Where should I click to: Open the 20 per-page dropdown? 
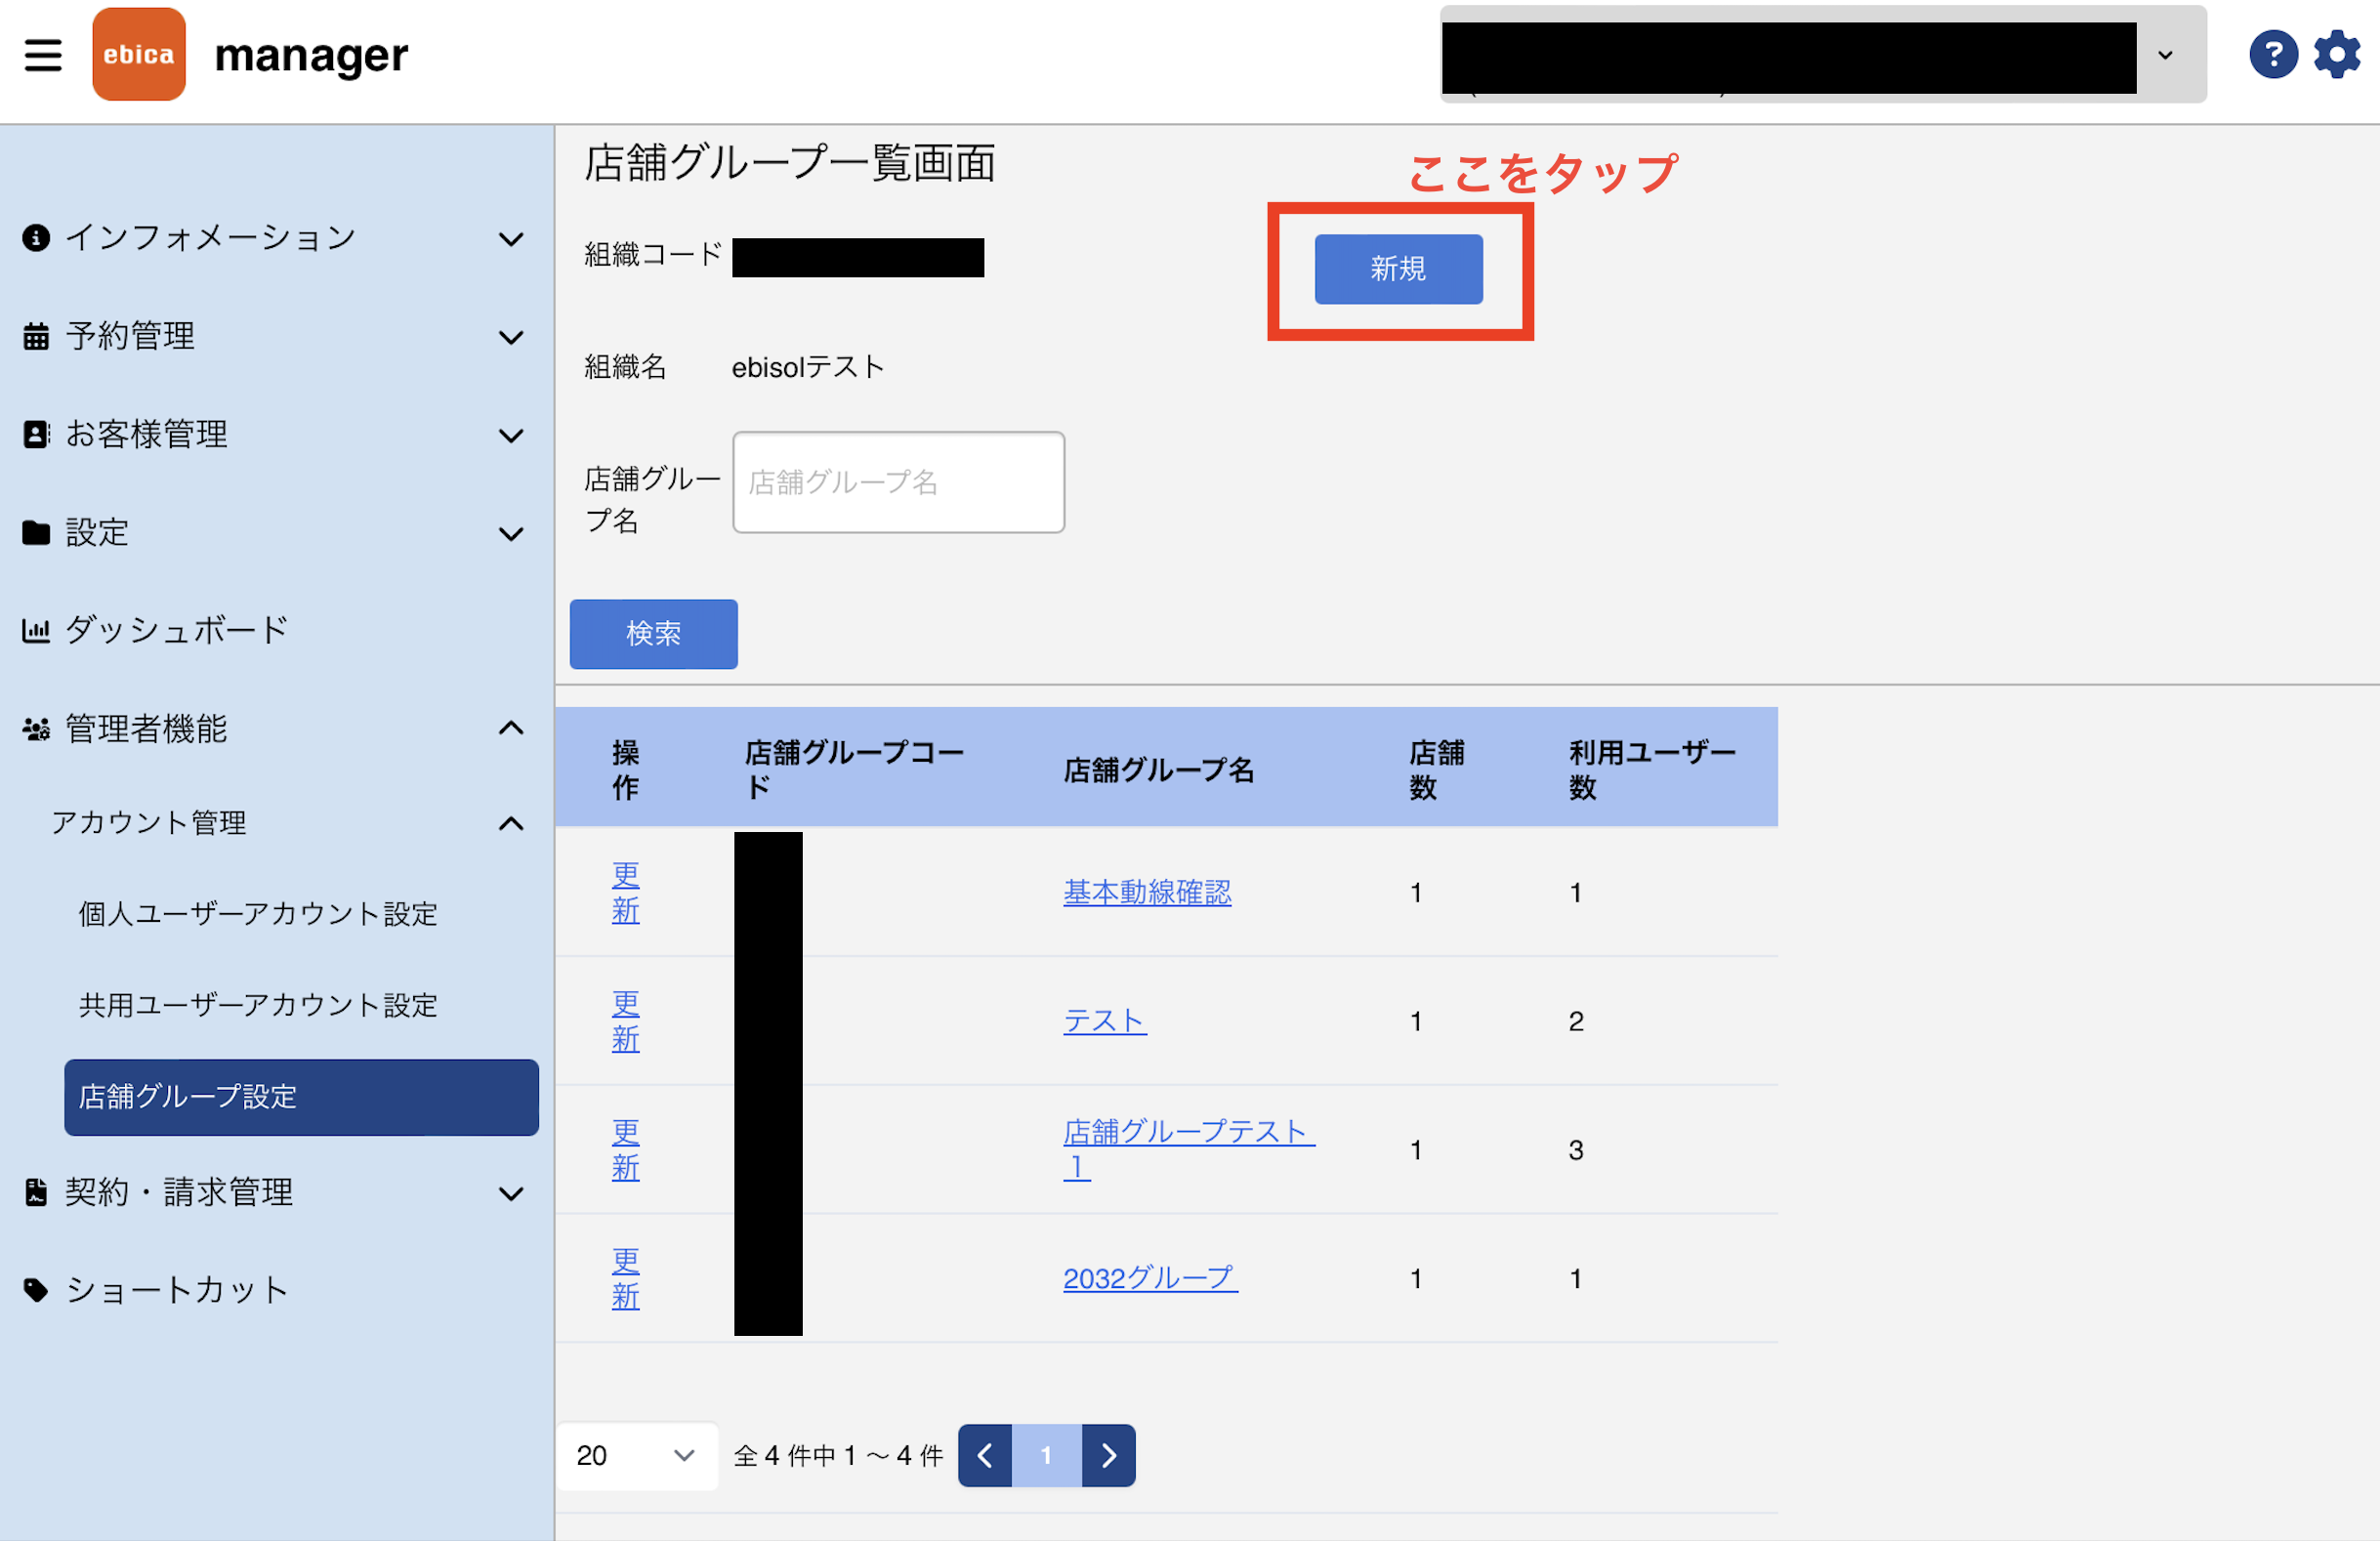(x=637, y=1456)
